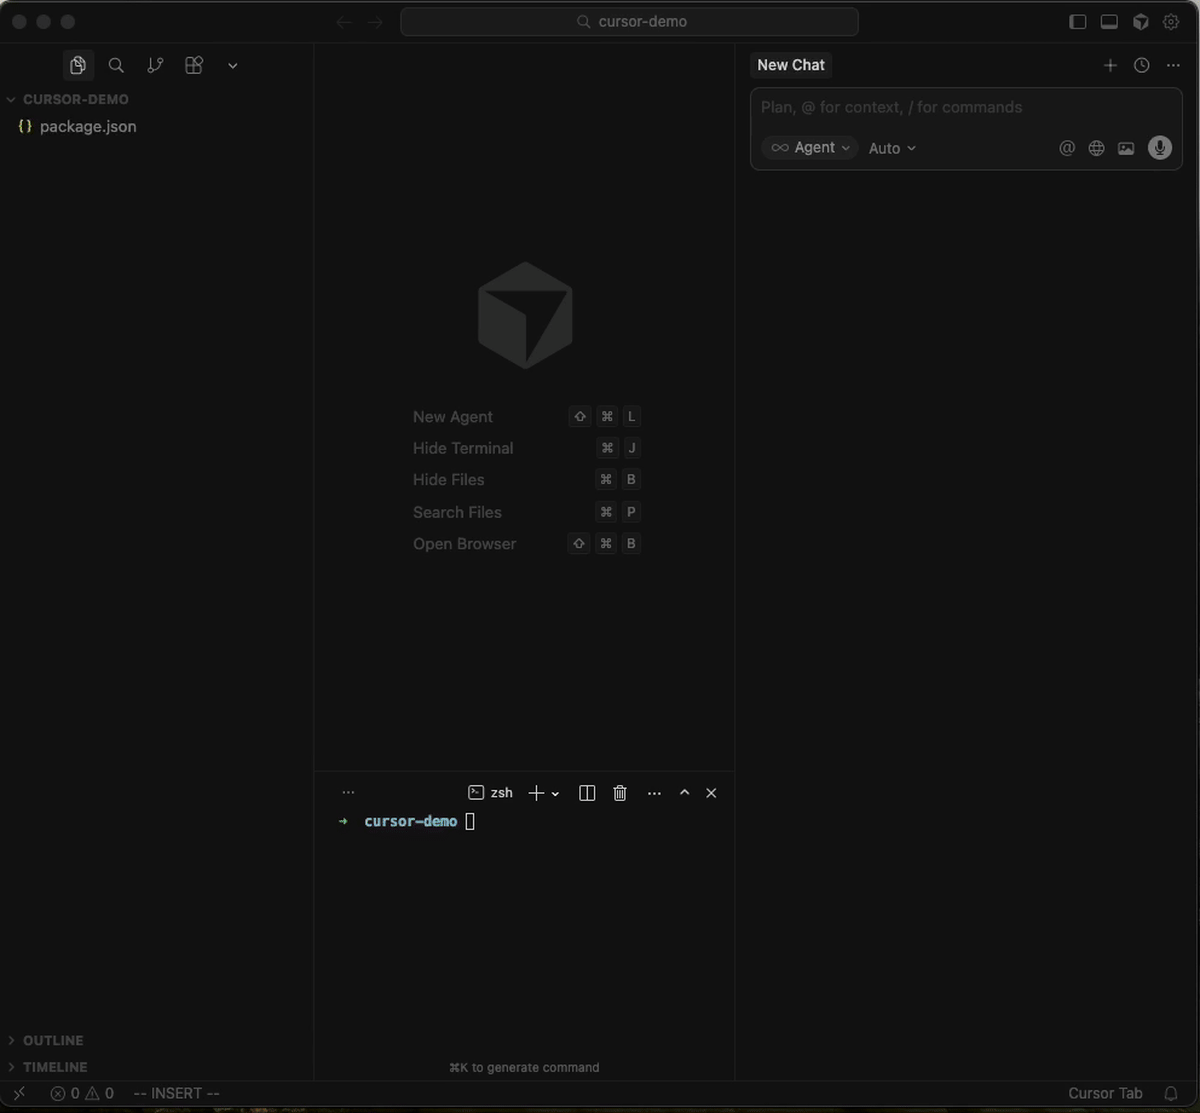Click the New Chat tab label

click(x=790, y=64)
